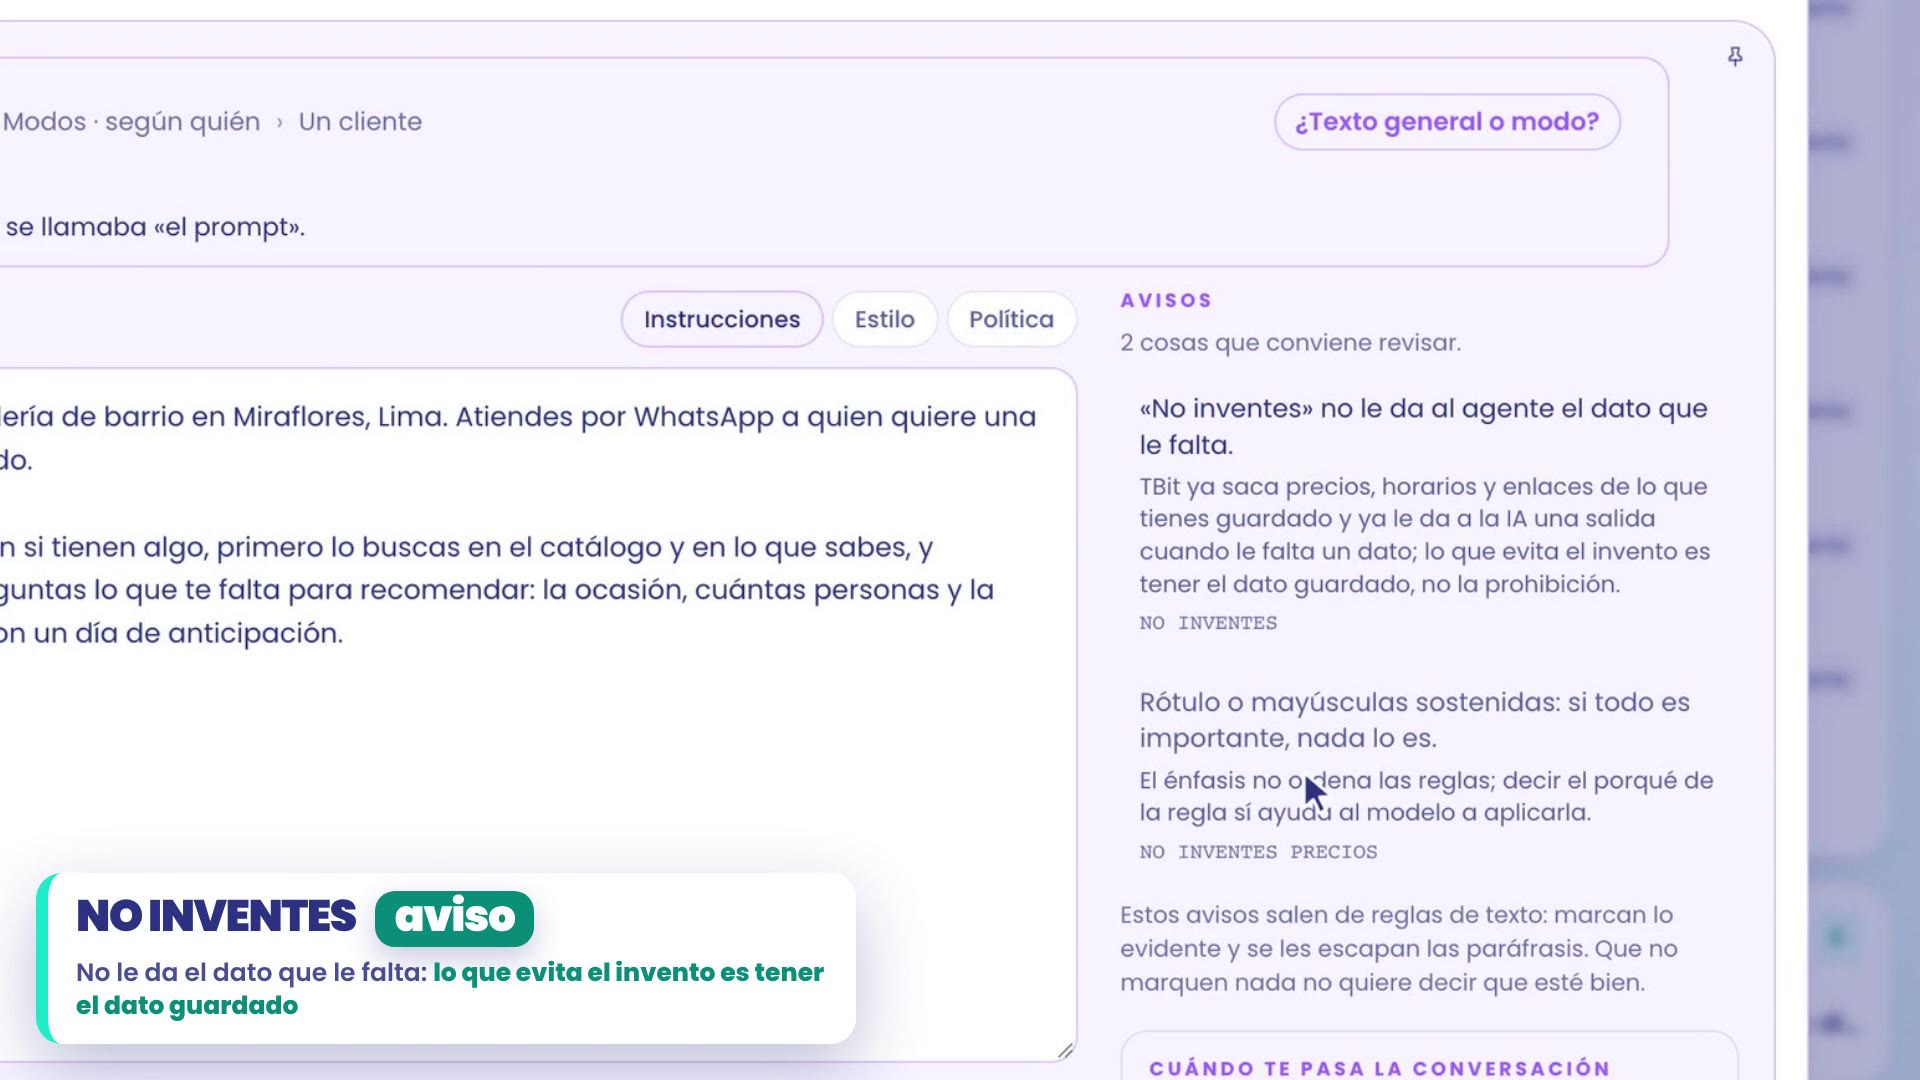This screenshot has height=1080, width=1920.
Task: Open the ¿Texto general o modo? help button
Action: (x=1447, y=122)
